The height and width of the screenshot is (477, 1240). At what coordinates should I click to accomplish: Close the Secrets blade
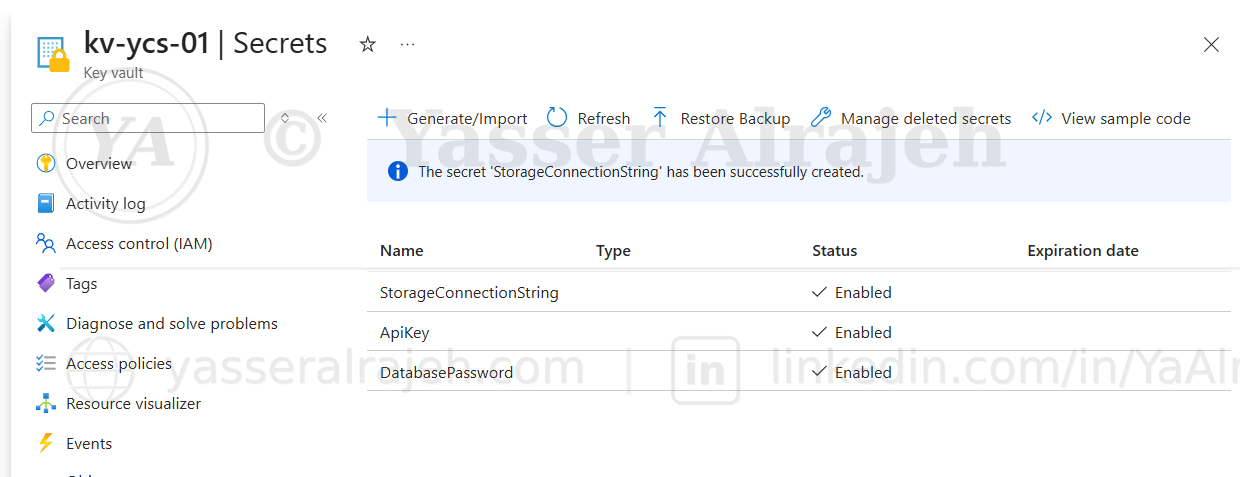click(x=1211, y=44)
